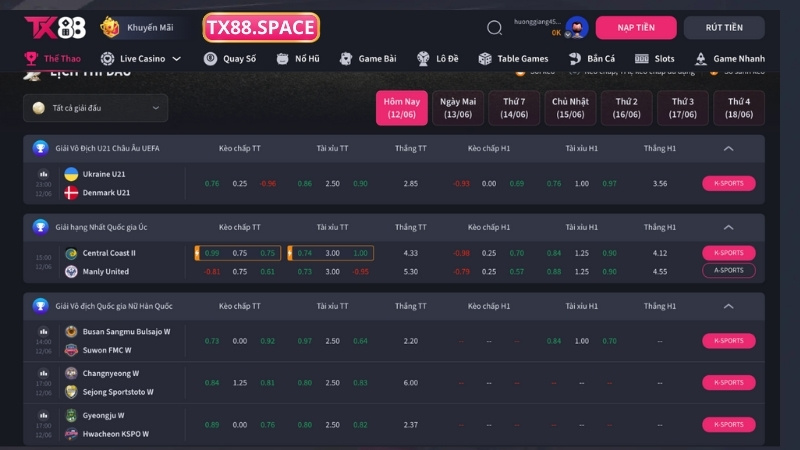The width and height of the screenshot is (800, 450).
Task: Click the TX88.SPACE banner button
Action: coord(261,28)
